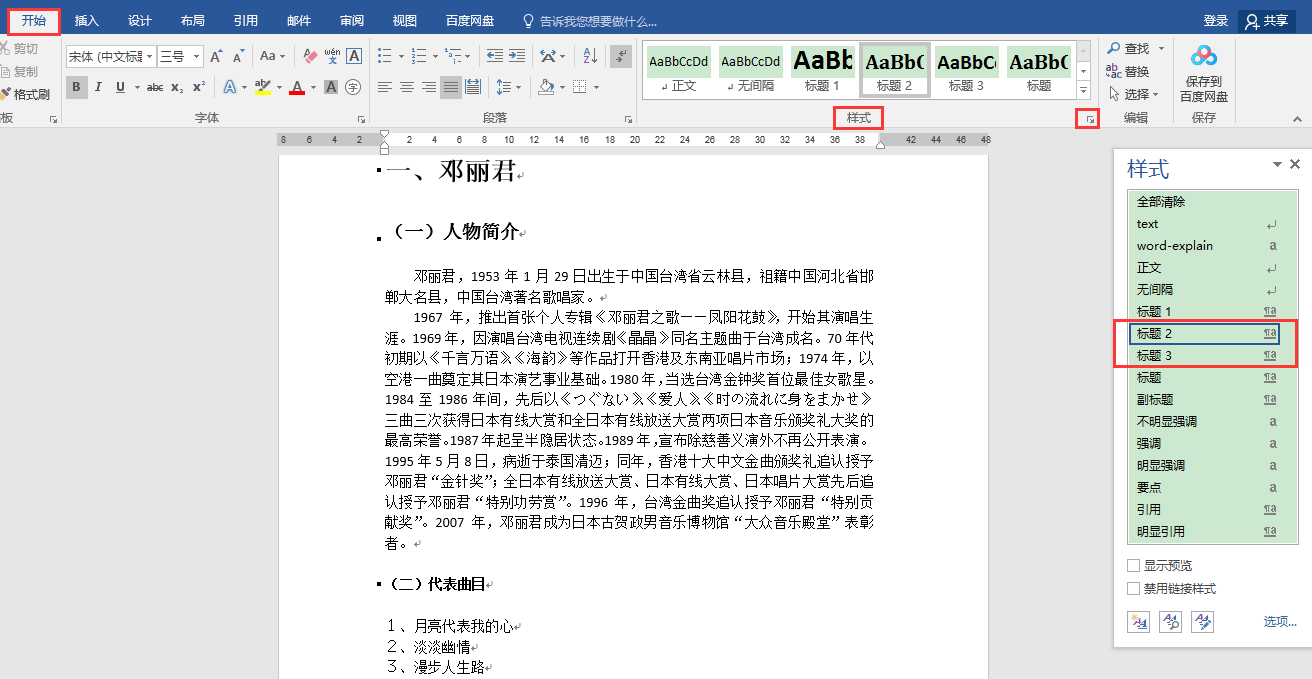
Task: Click the enclosed character (circled 字) icon
Action: coord(353,87)
